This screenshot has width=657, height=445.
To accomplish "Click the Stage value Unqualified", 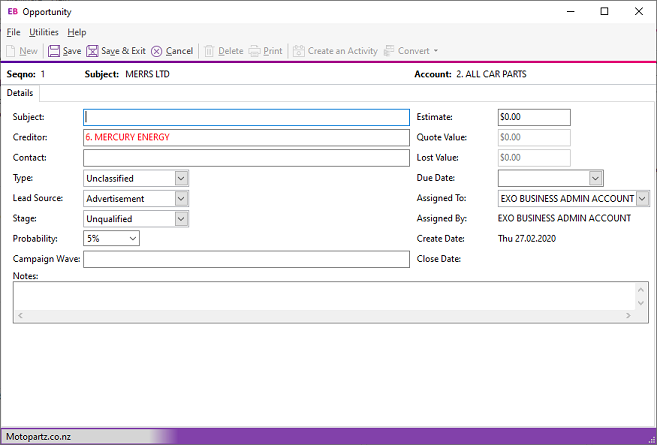I will [x=109, y=219].
